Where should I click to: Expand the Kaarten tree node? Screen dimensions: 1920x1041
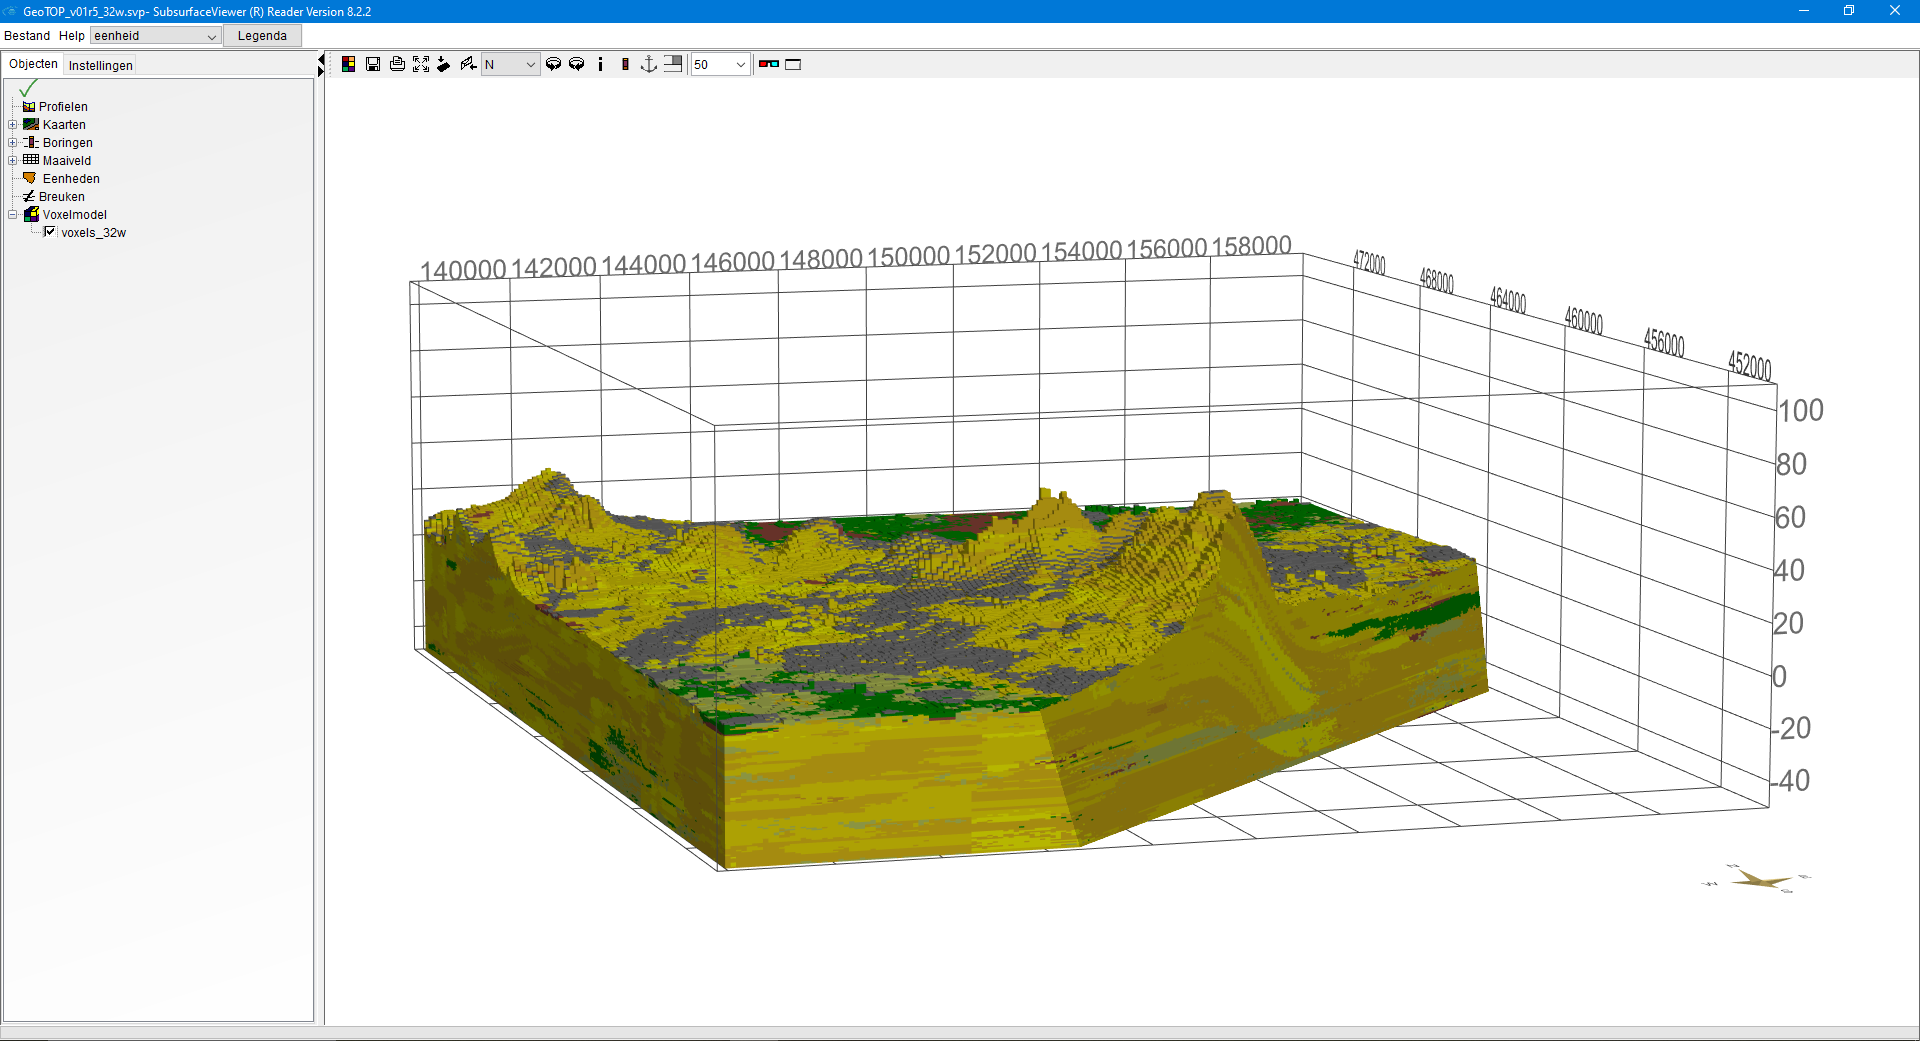13,125
